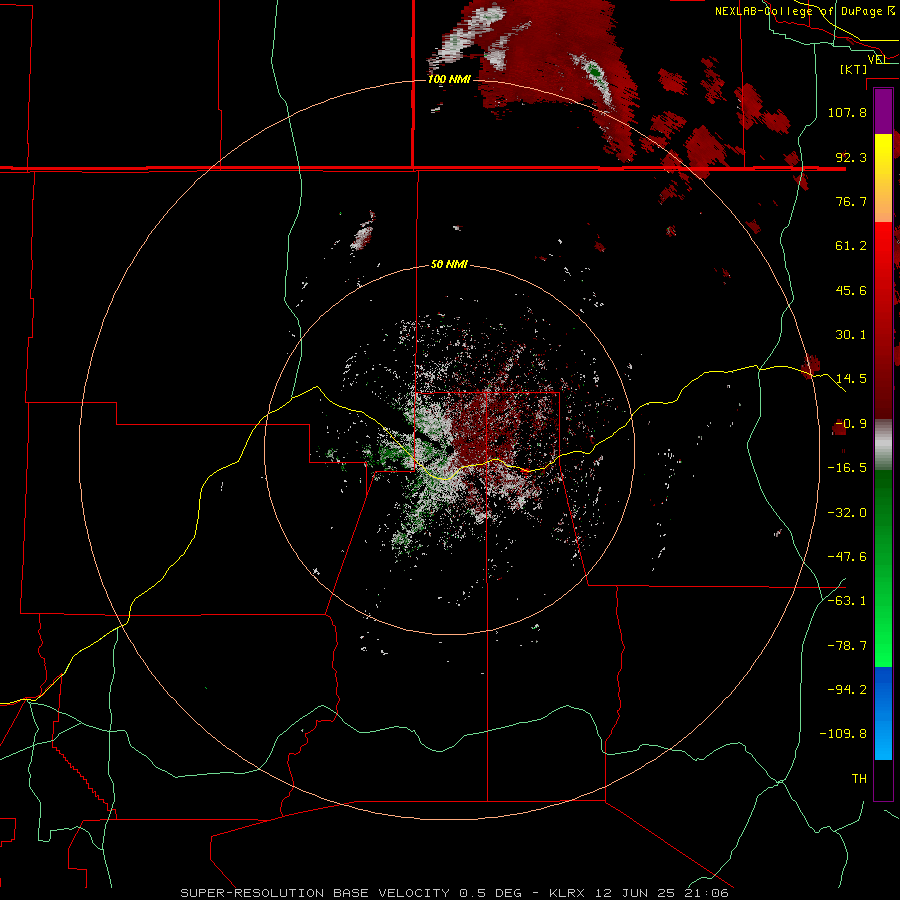
Task: Select the -16.5 legend value
Action: (x=847, y=468)
